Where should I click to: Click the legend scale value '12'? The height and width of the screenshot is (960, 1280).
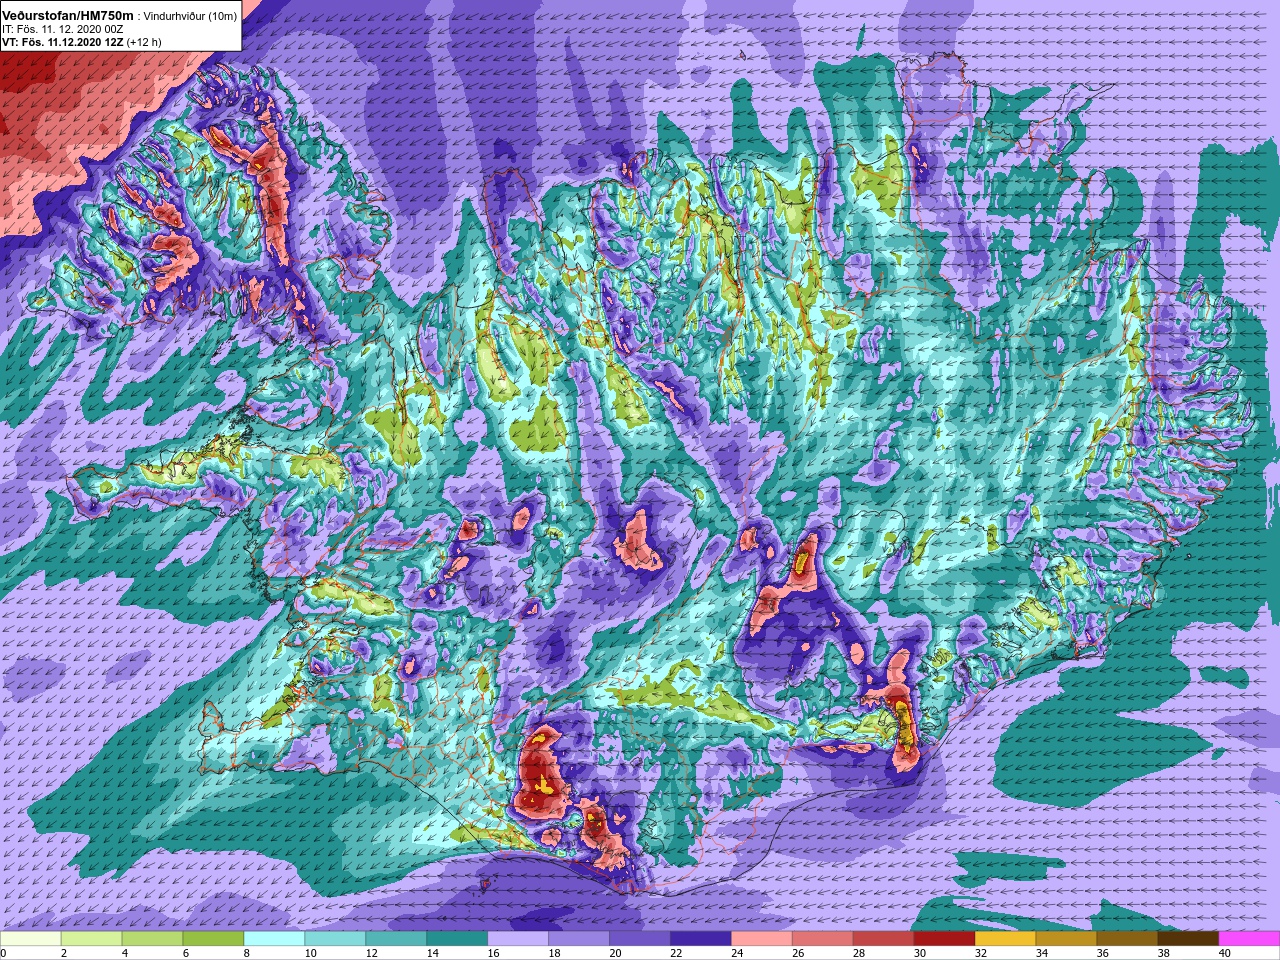point(372,953)
